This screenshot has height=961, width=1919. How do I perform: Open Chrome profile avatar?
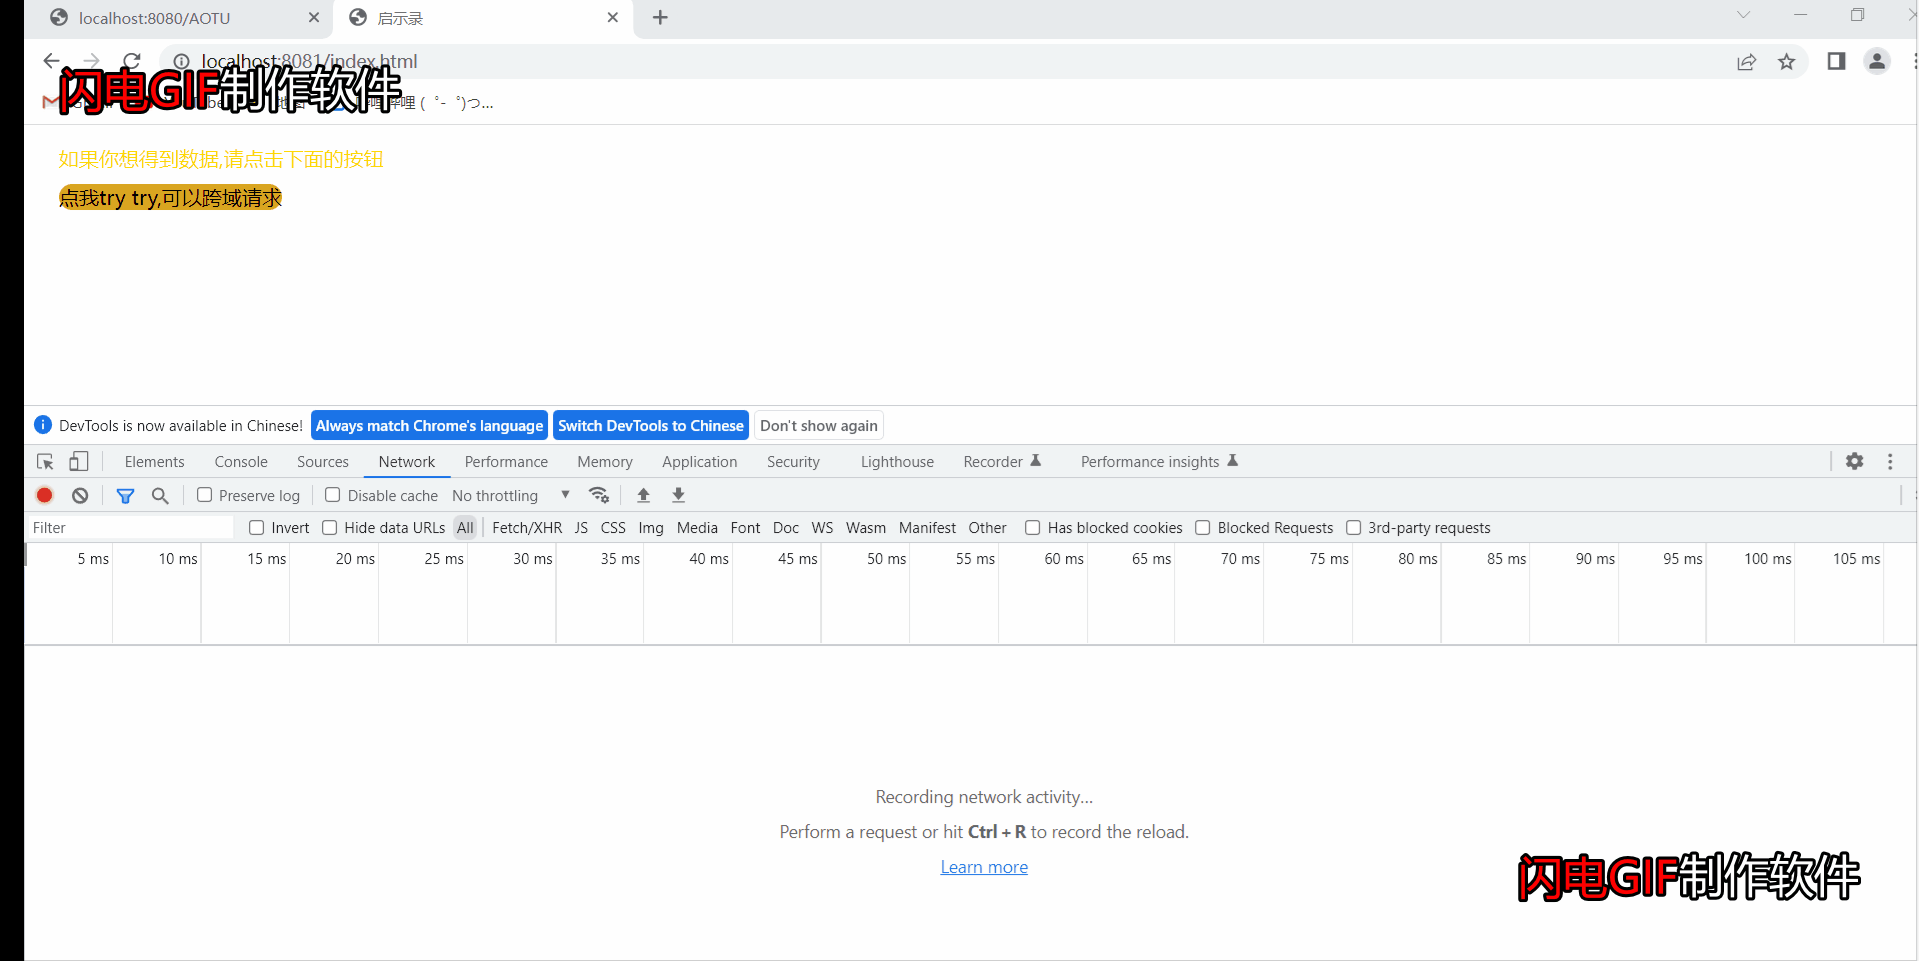1877,61
